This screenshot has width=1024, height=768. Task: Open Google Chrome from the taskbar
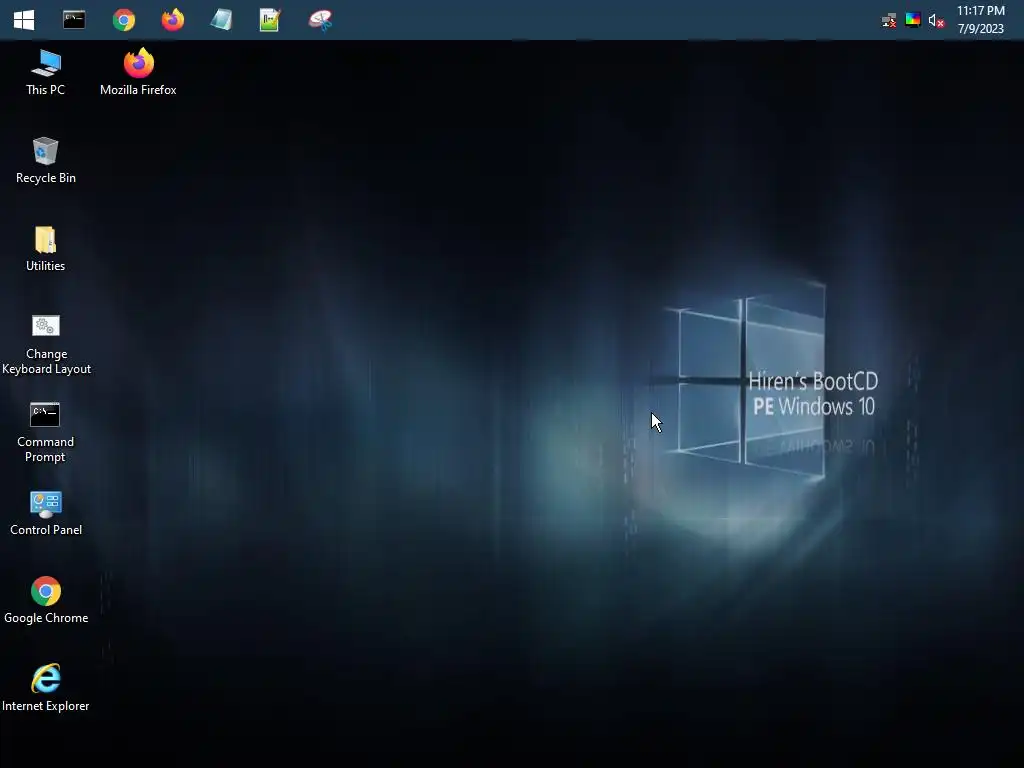point(123,20)
